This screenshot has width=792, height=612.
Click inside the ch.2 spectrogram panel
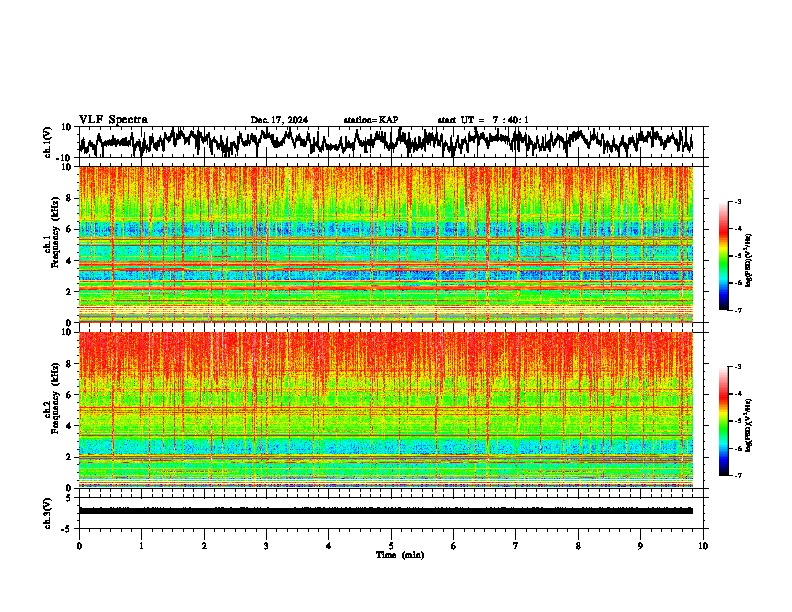point(385,410)
